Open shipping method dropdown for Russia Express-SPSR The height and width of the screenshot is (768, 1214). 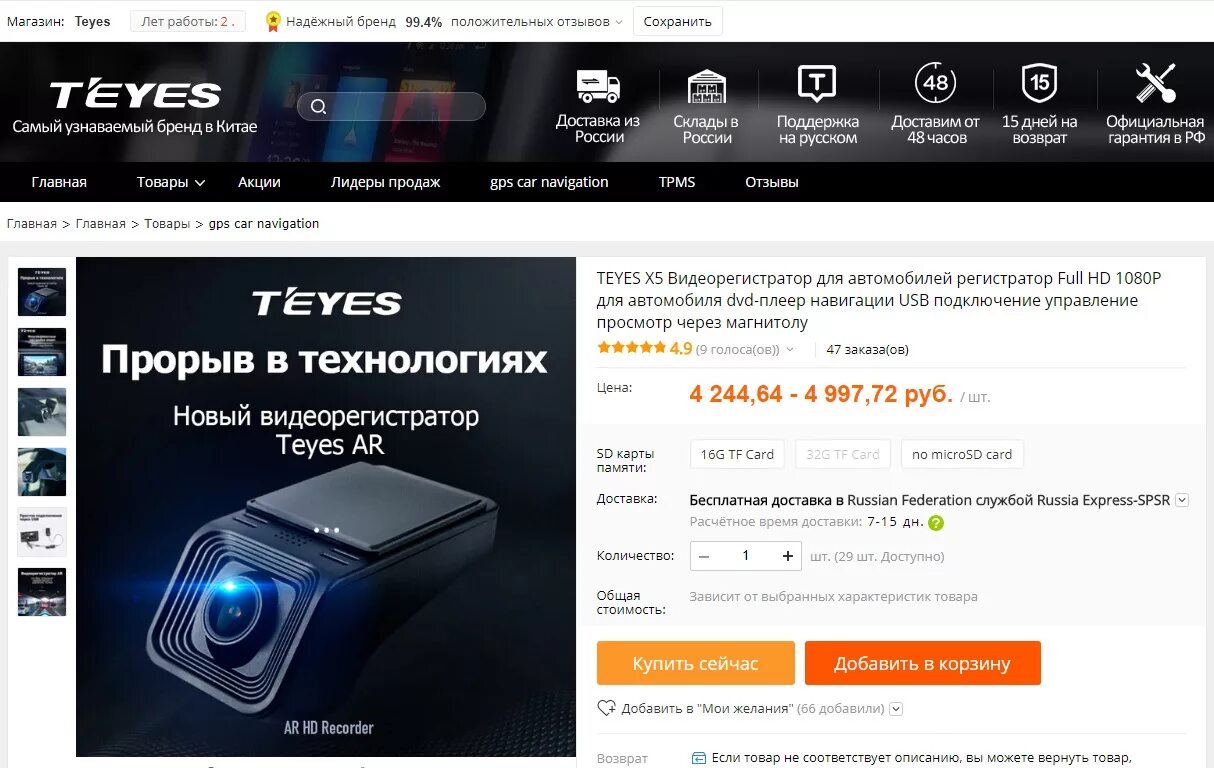[x=1182, y=500]
